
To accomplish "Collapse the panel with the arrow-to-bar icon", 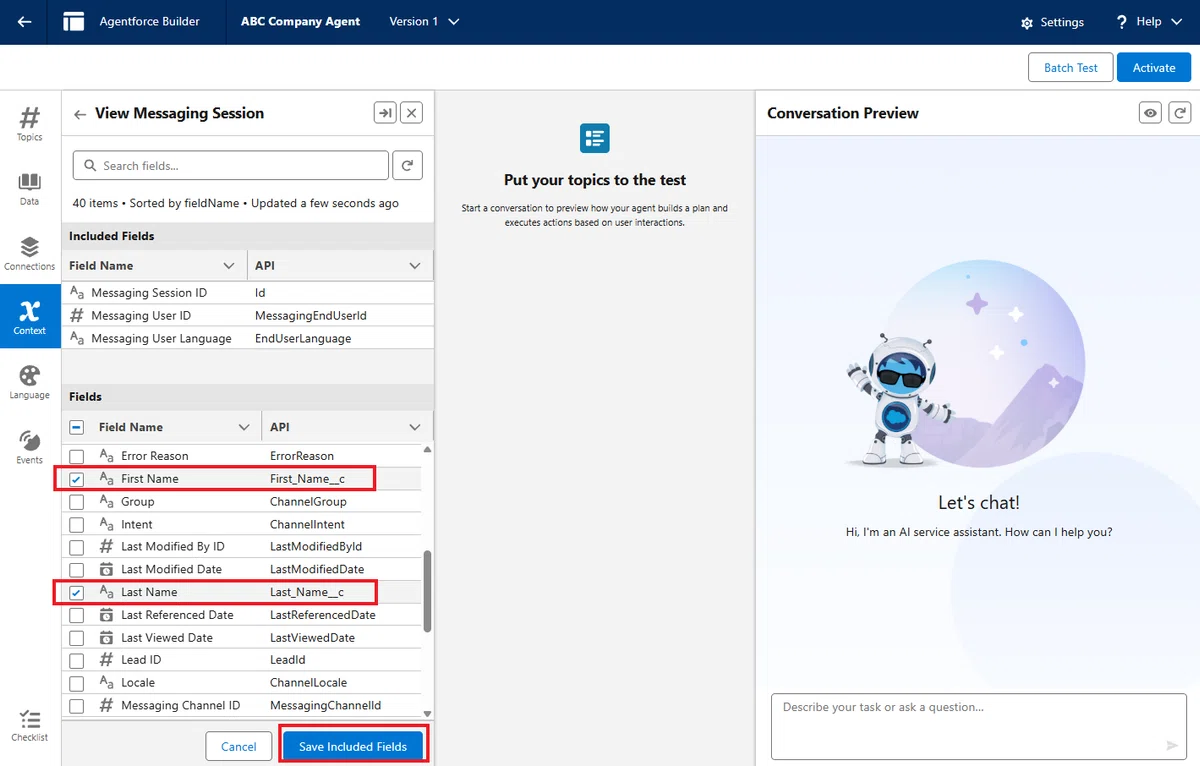I will point(385,113).
